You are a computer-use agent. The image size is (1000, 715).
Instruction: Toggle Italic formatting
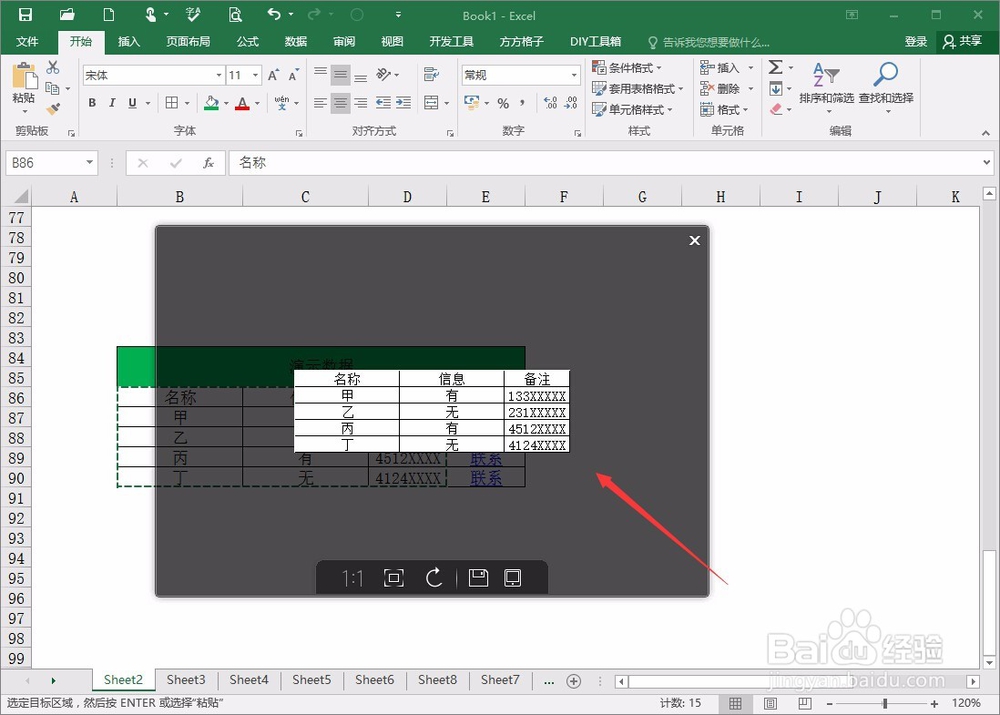(x=112, y=103)
